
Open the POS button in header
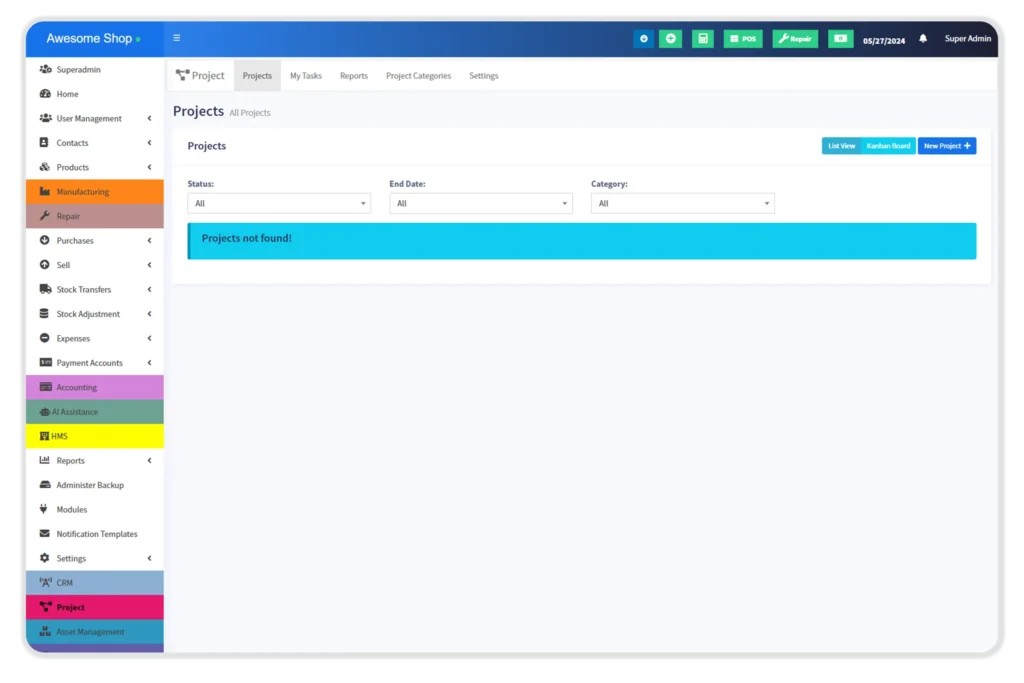tap(743, 39)
